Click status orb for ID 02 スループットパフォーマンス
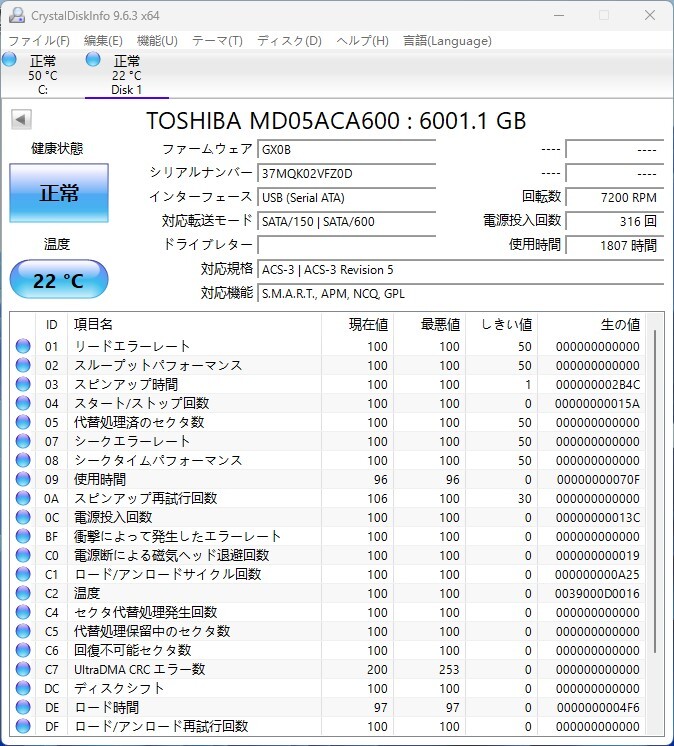Screen dimensions: 674x746 tap(23, 365)
